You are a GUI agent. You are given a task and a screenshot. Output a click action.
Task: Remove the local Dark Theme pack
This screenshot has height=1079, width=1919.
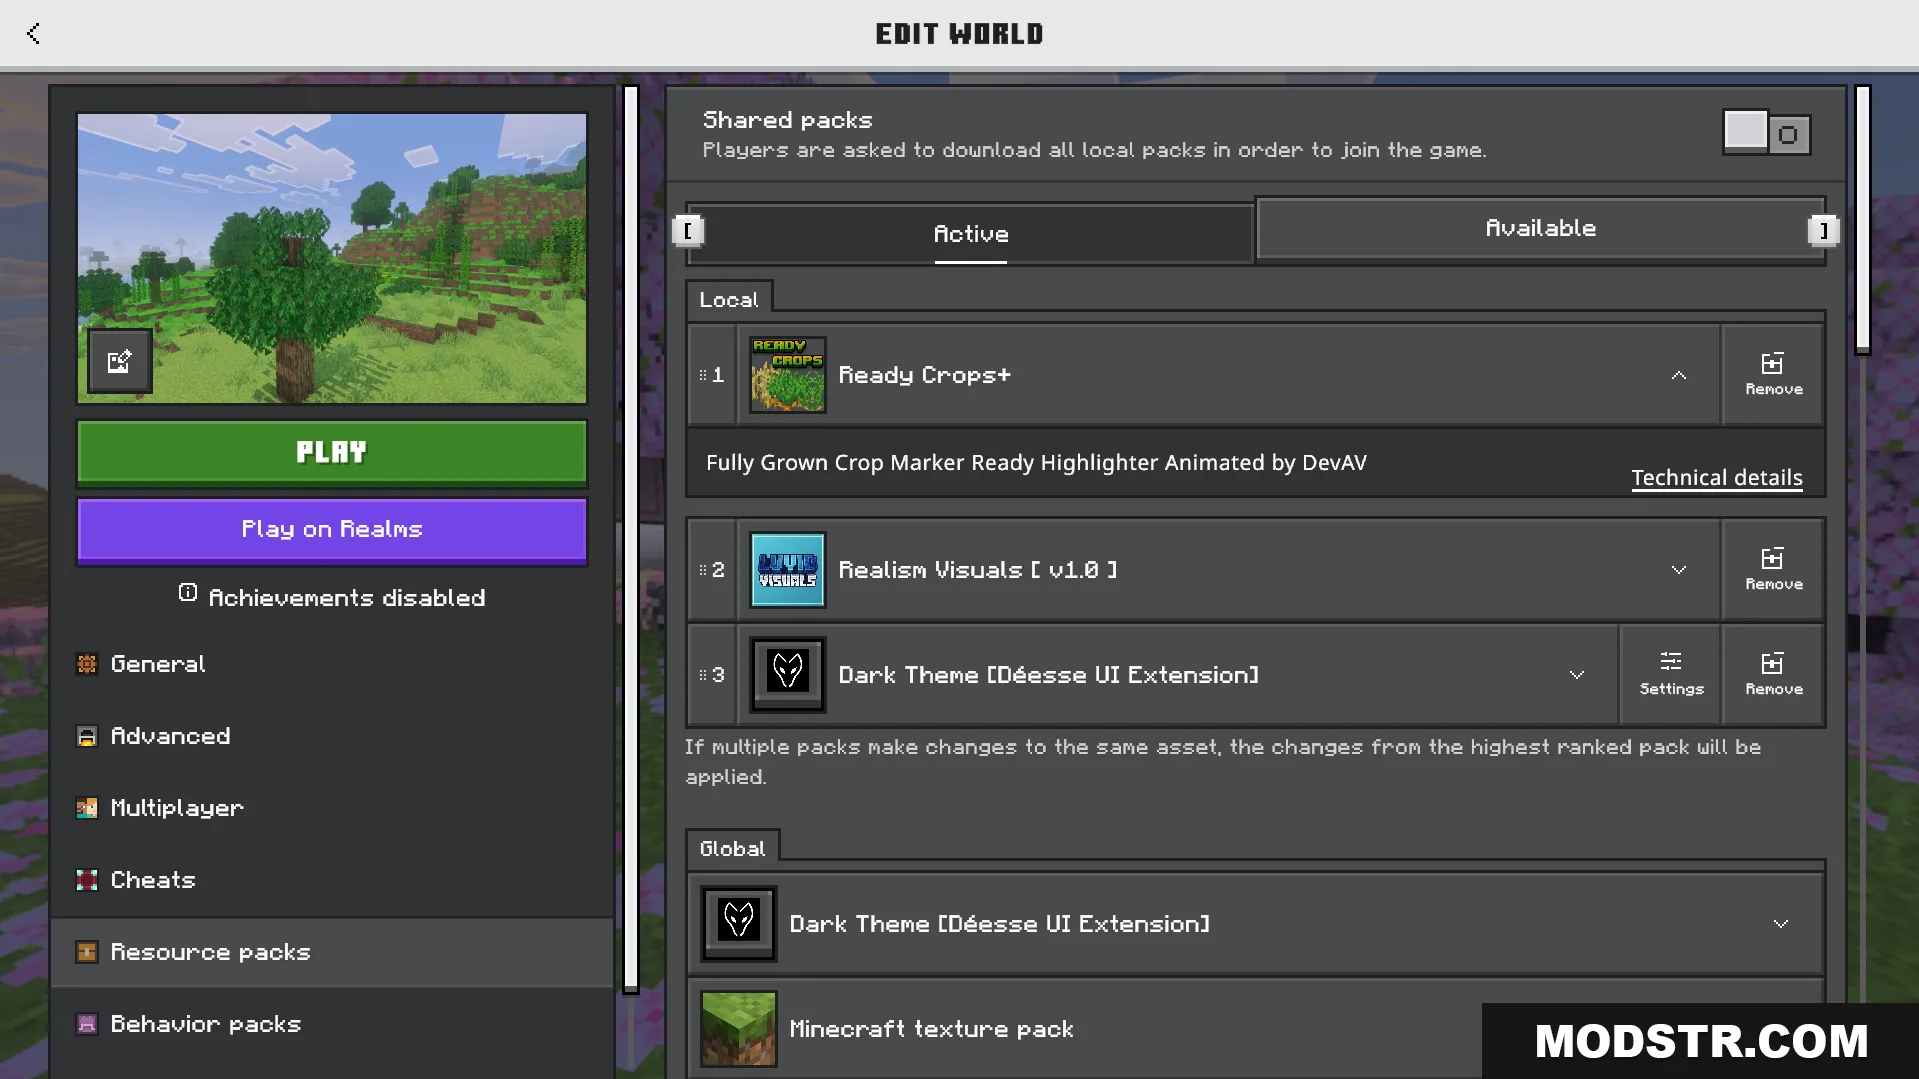point(1774,675)
